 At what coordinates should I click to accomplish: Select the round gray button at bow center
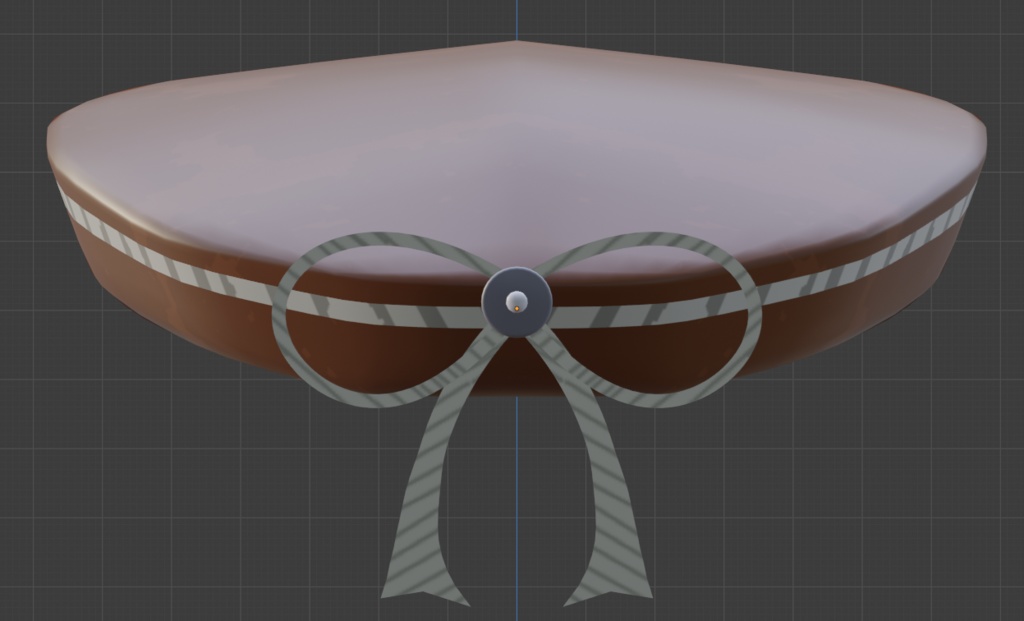coord(517,302)
